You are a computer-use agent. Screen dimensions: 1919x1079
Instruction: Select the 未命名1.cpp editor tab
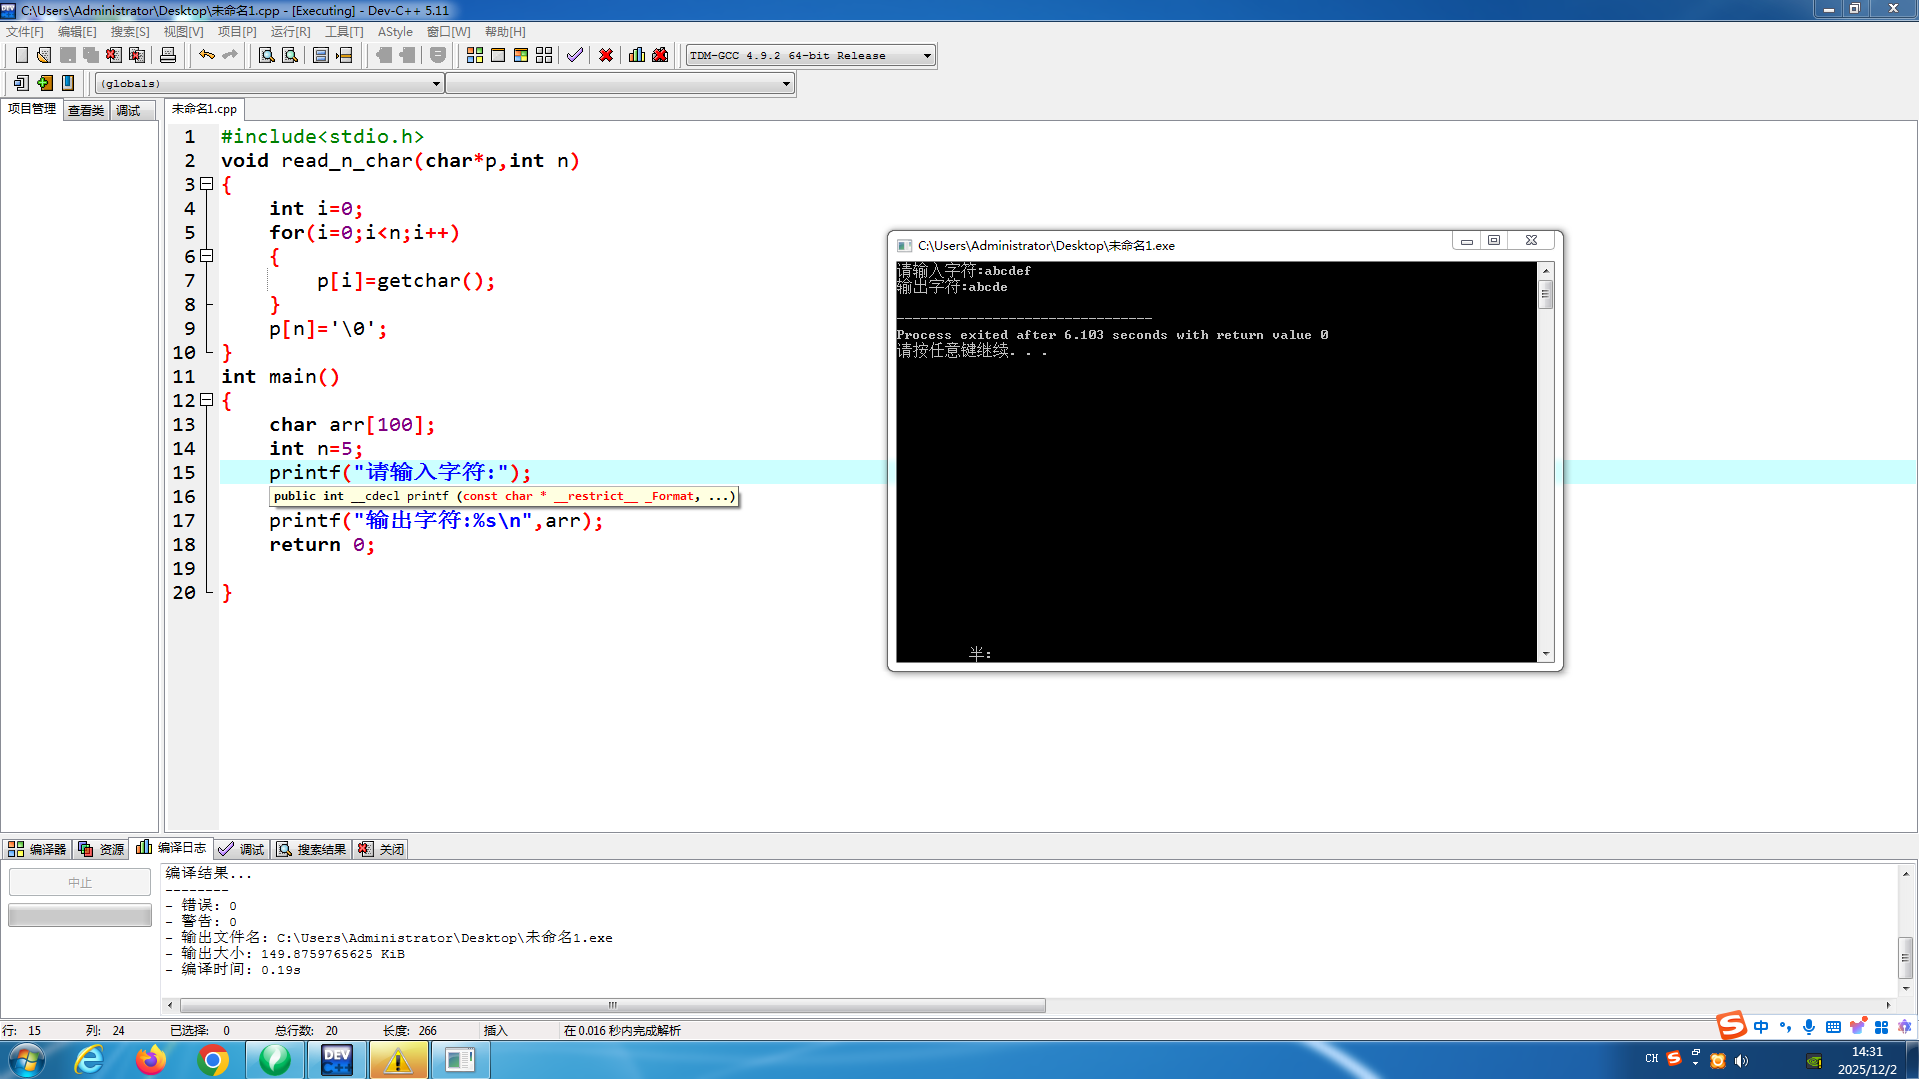pos(204,109)
